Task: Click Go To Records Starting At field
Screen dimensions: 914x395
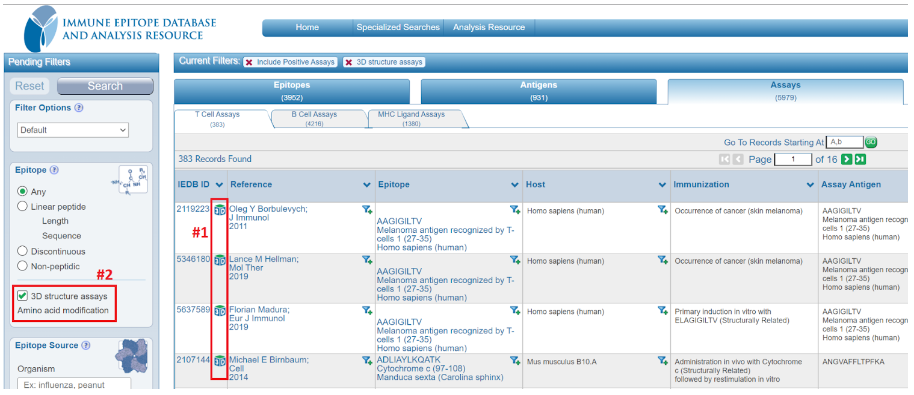Action: tap(846, 142)
